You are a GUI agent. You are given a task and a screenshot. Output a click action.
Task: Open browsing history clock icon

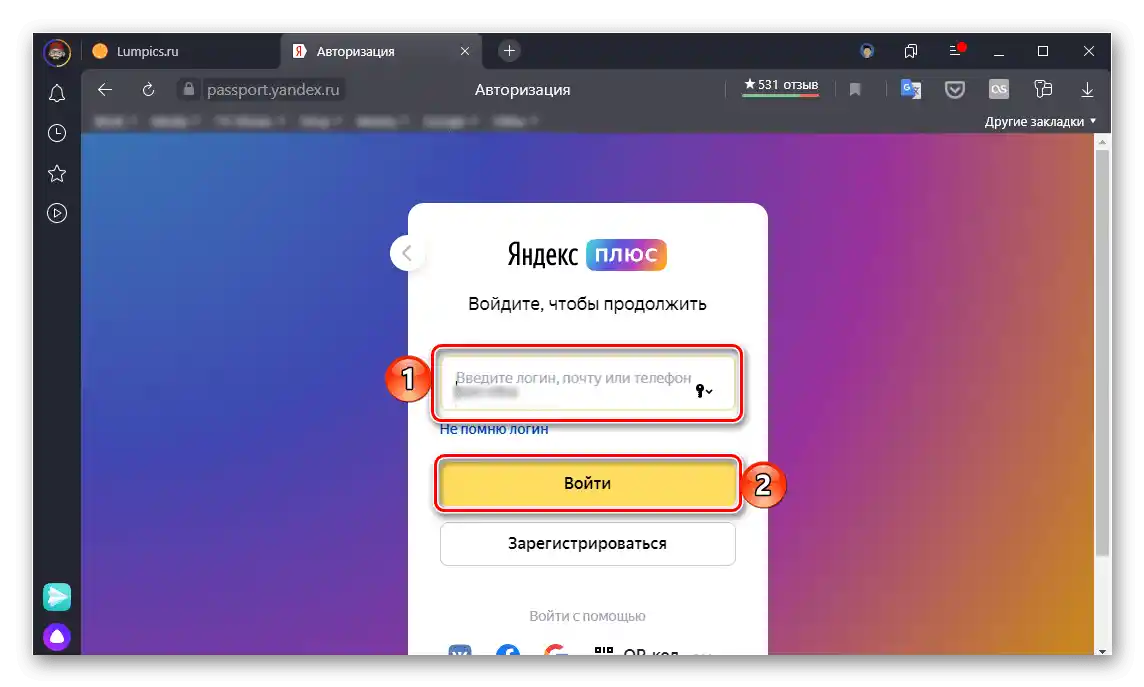(57, 133)
